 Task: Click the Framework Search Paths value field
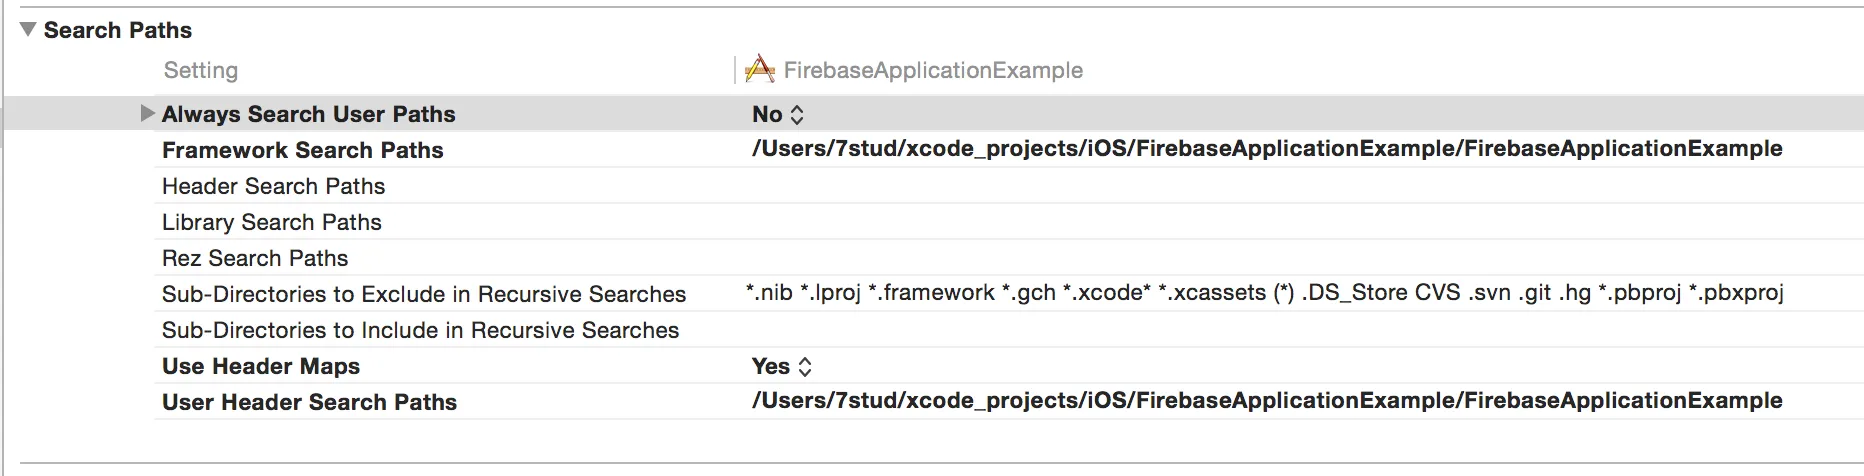[x=1267, y=149]
